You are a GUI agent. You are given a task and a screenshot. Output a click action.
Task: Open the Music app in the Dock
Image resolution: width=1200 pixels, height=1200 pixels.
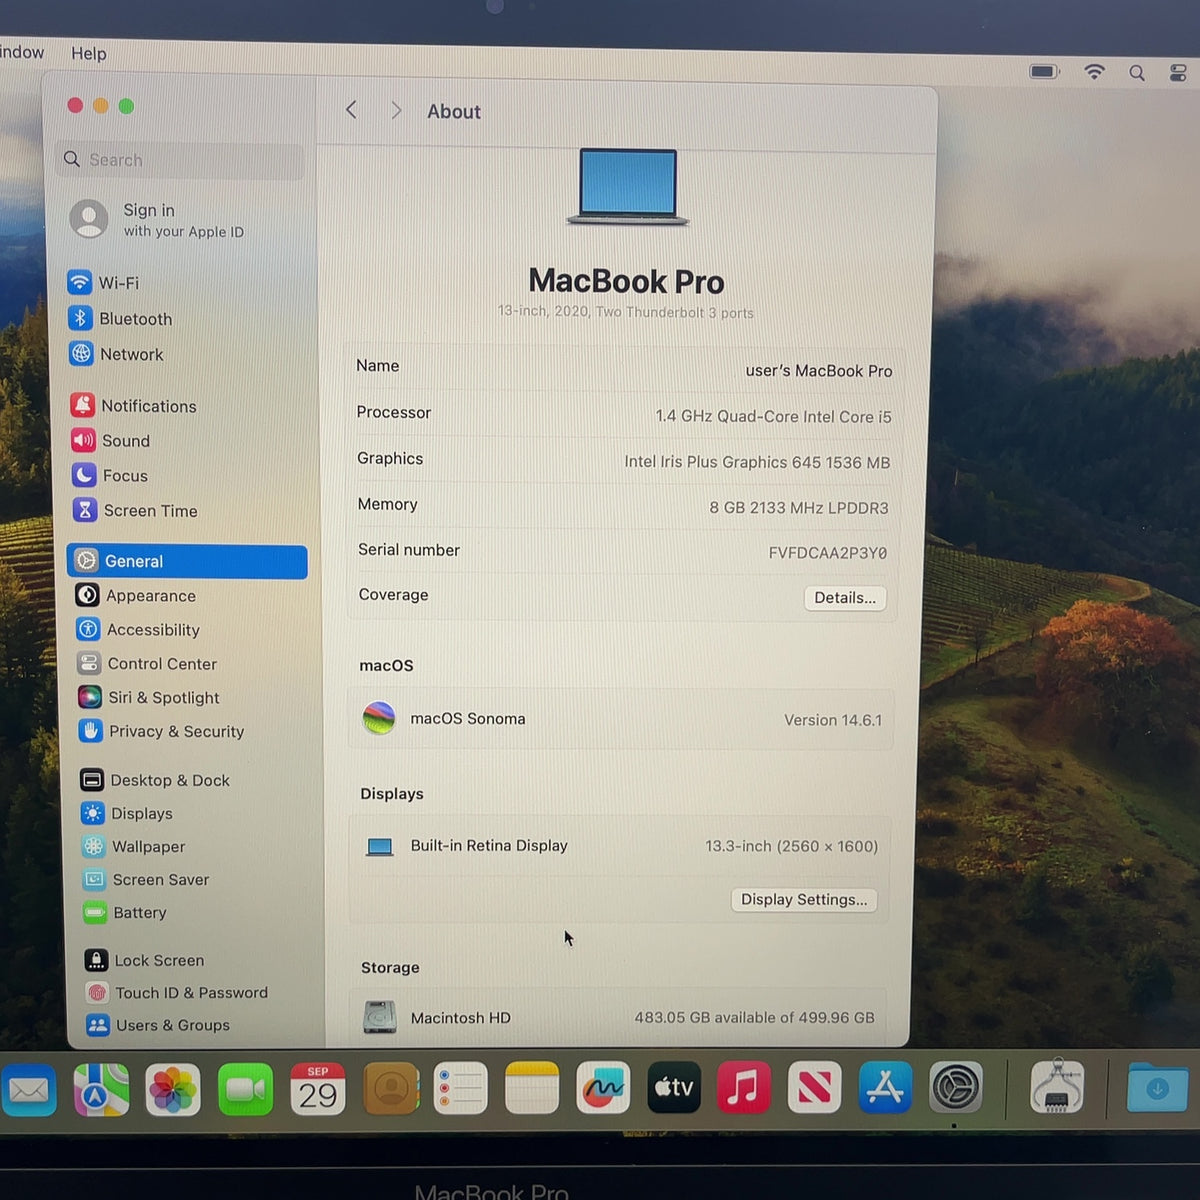tap(743, 1087)
